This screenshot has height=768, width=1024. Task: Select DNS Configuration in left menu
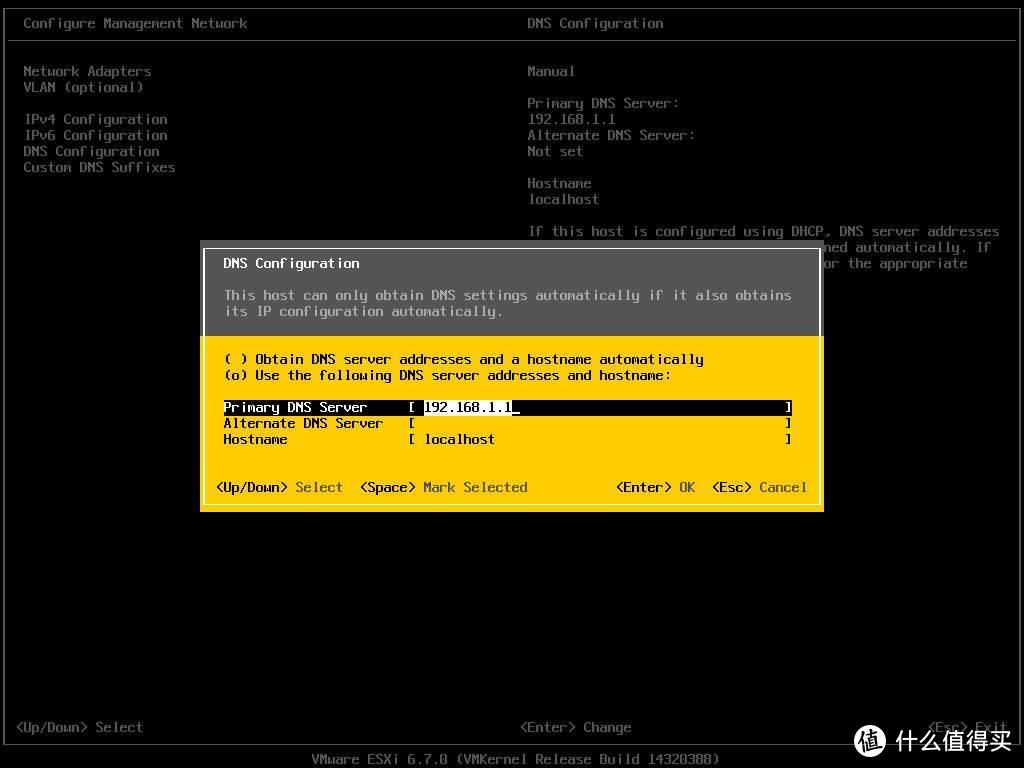[91, 151]
